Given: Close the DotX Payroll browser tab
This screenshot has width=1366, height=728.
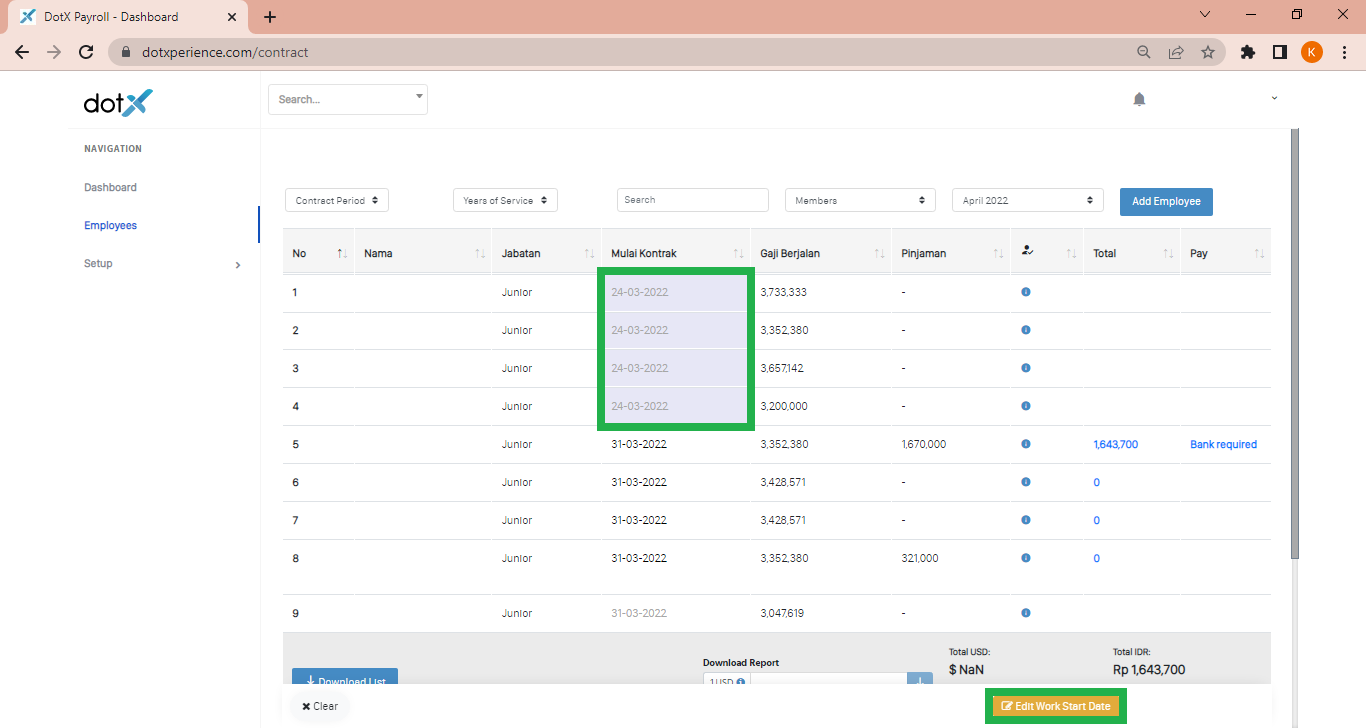Looking at the screenshot, I should tap(231, 17).
